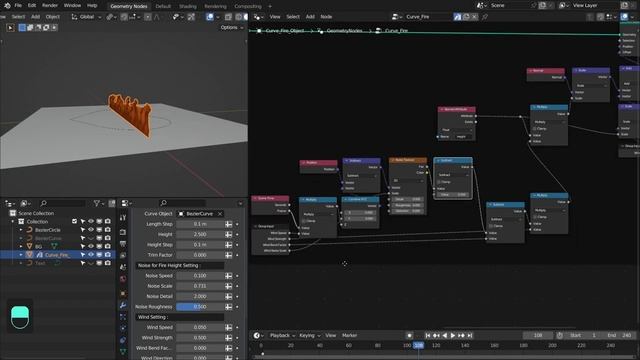
Task: Click the Height attribute toggle icon
Action: pos(229,235)
